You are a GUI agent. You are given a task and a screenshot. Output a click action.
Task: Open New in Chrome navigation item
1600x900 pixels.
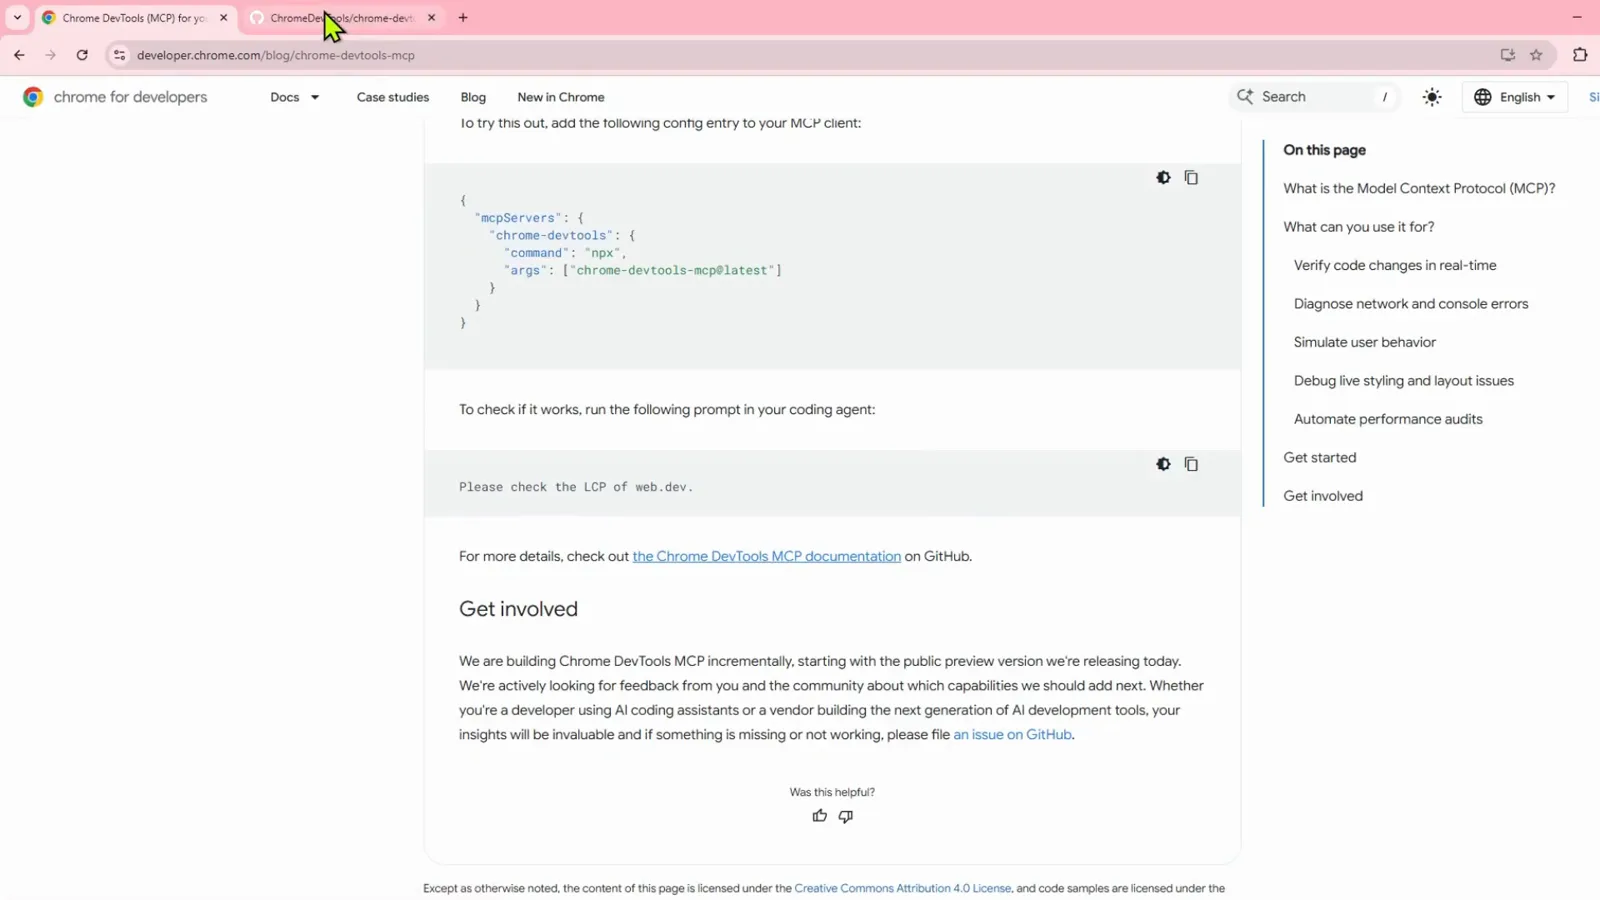[561, 97]
